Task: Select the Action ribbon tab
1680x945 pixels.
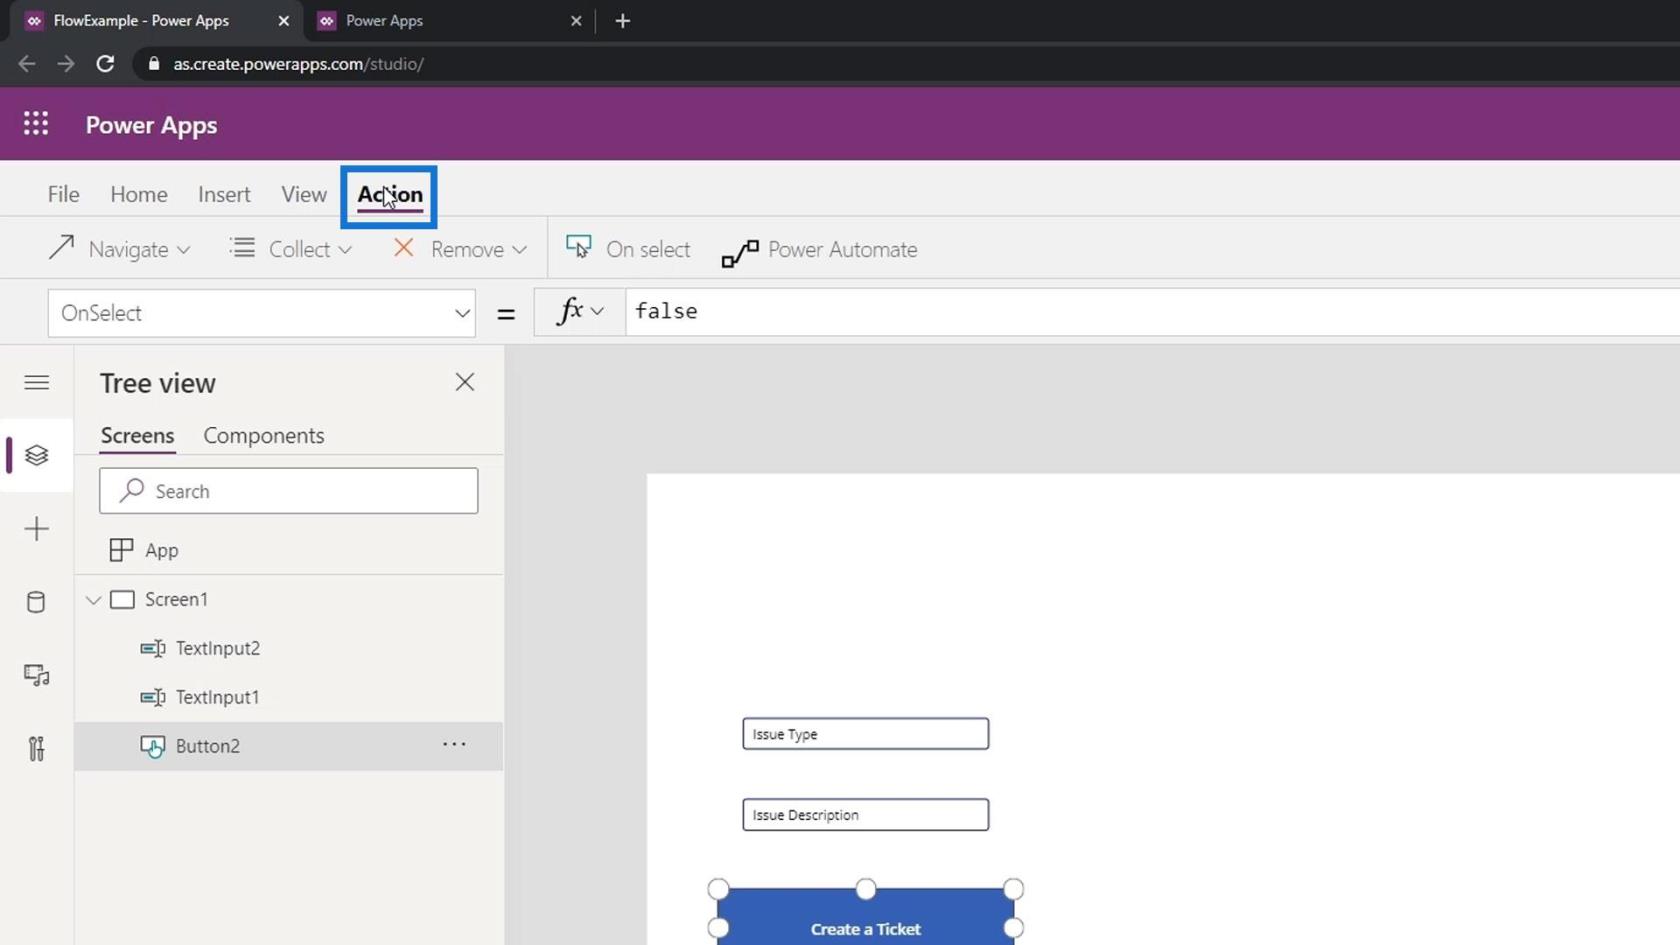Action: point(390,195)
